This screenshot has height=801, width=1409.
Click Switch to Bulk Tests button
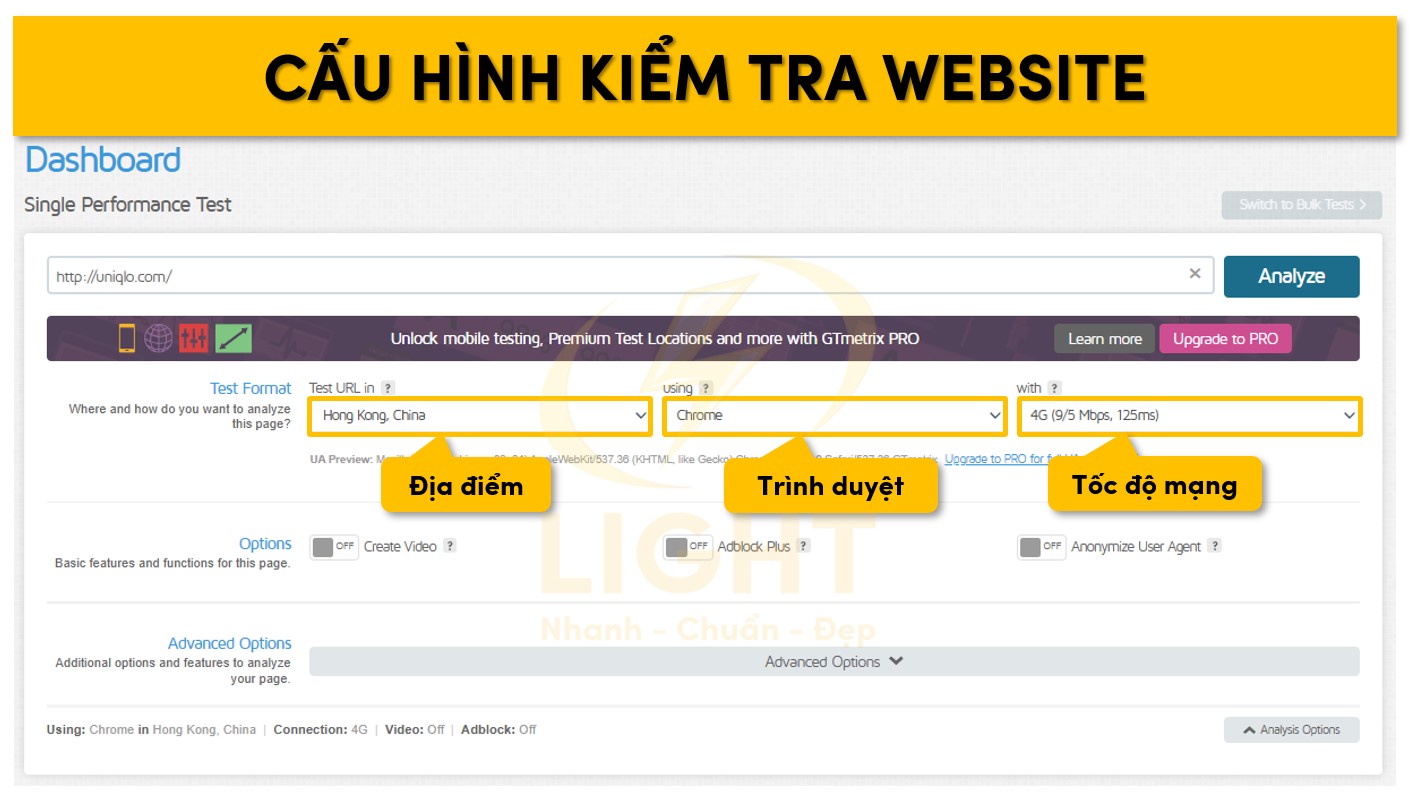click(1302, 205)
